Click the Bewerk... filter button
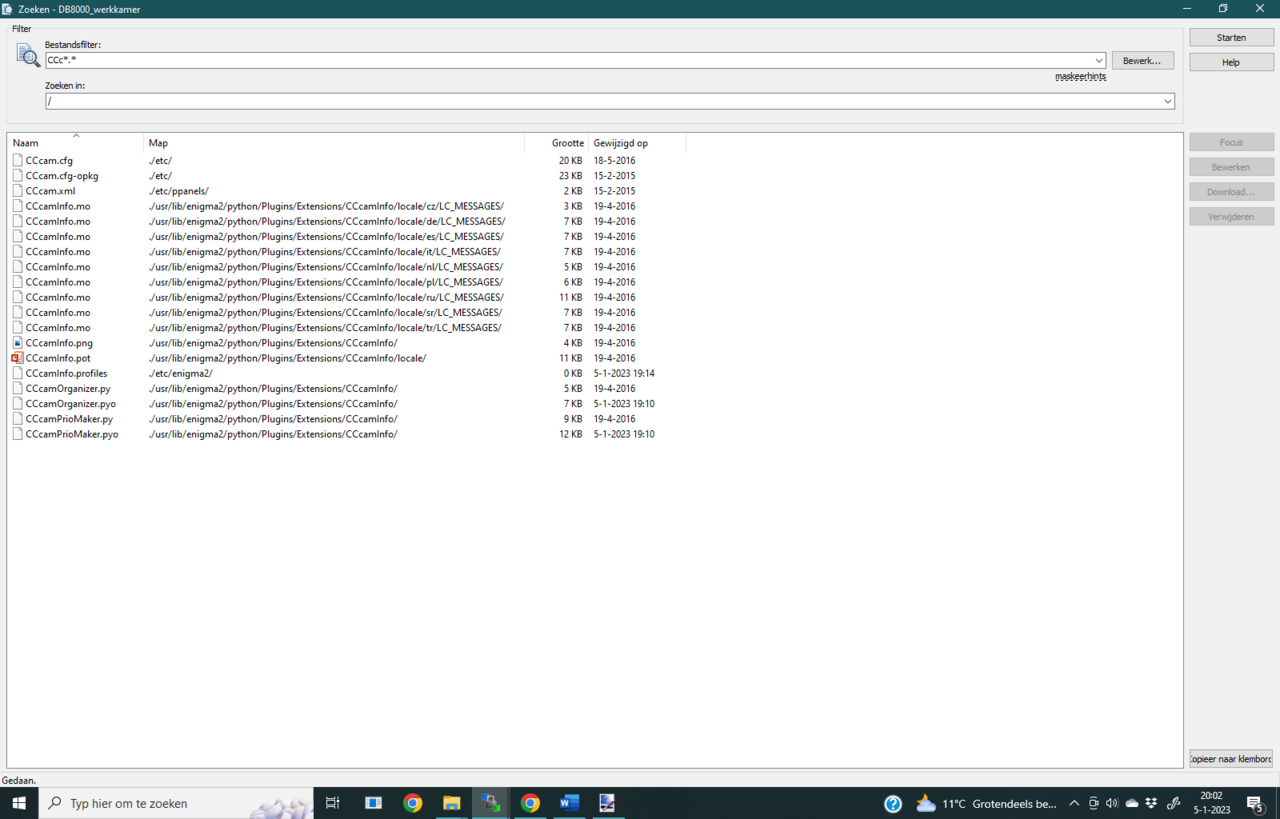 click(x=1142, y=61)
